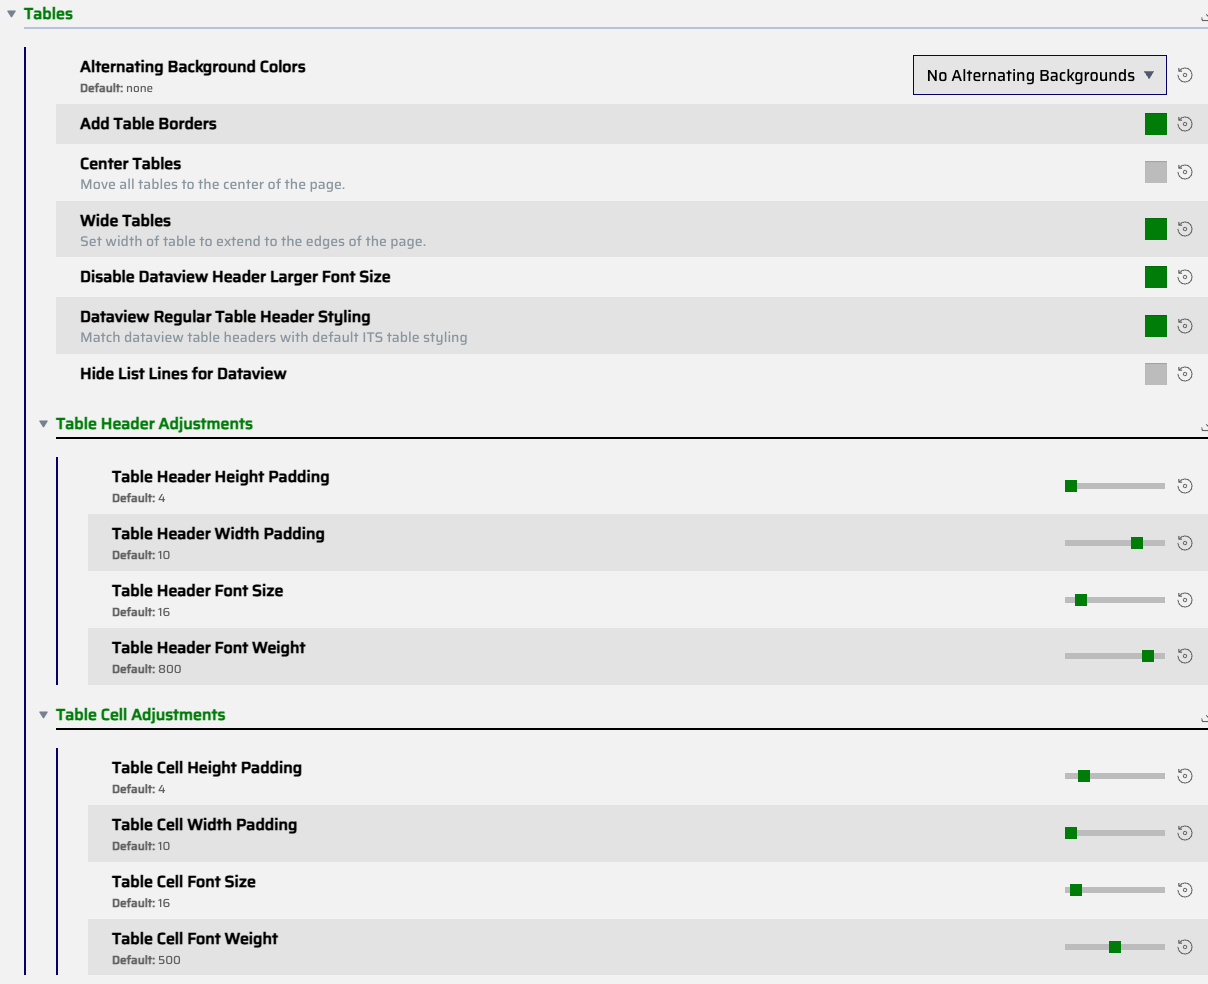Image resolution: width=1208 pixels, height=984 pixels.
Task: Open No Alternating Backgrounds dropdown
Action: tap(1040, 75)
